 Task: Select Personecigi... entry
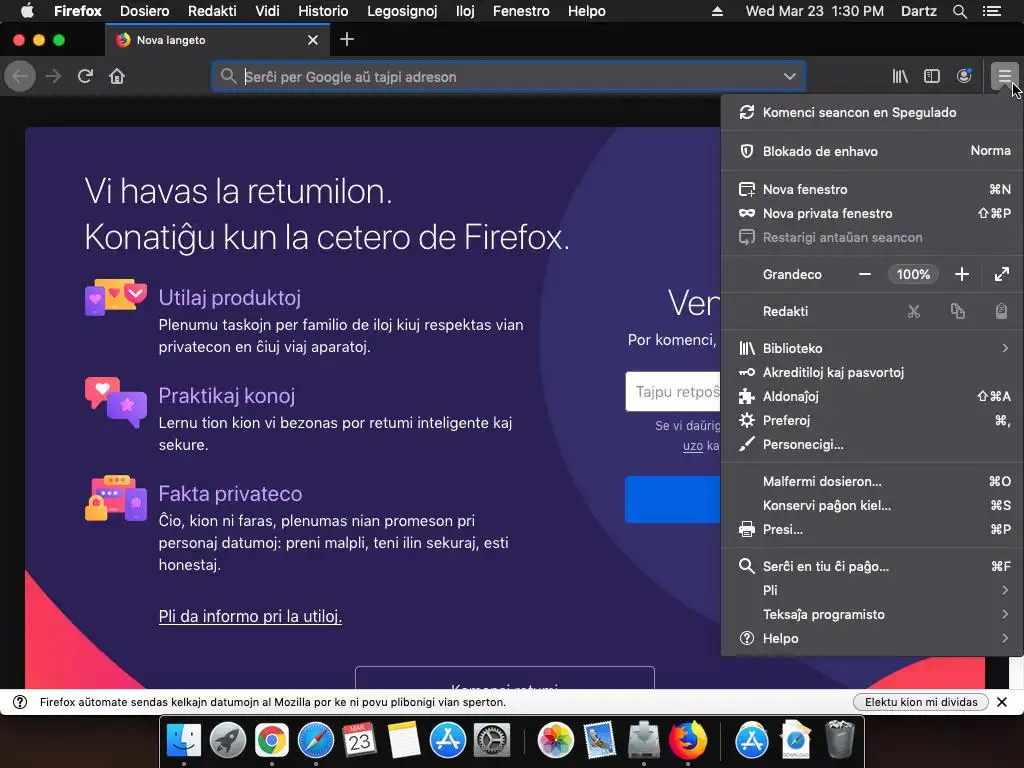(872, 445)
